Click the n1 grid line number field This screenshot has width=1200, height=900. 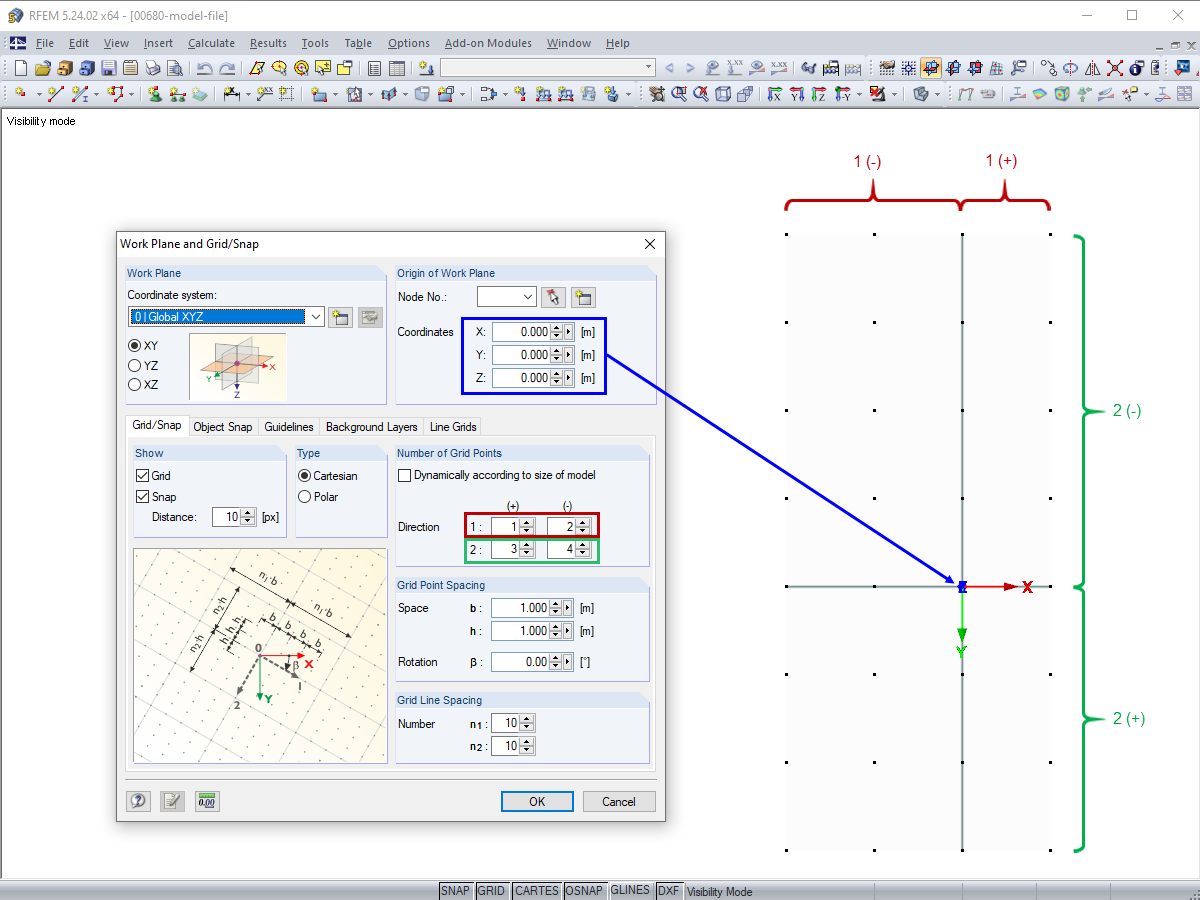click(505, 723)
